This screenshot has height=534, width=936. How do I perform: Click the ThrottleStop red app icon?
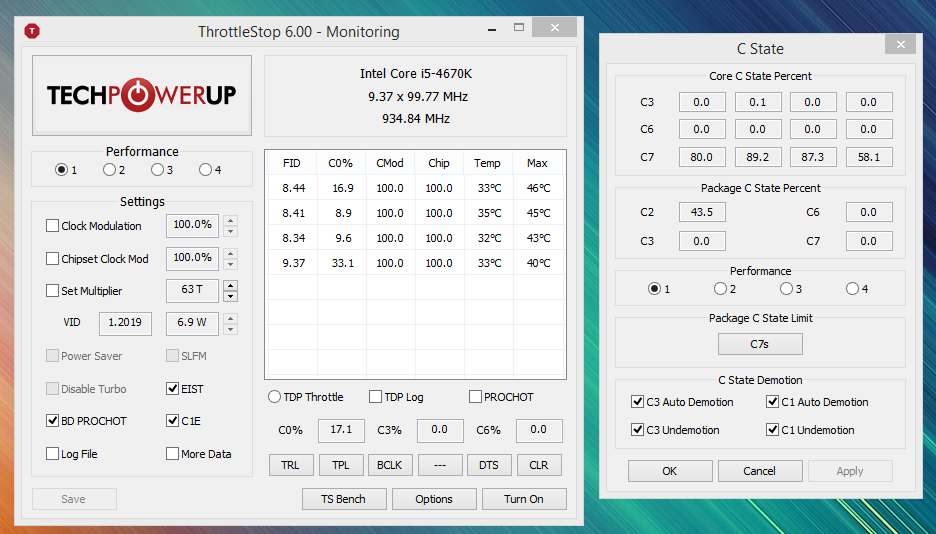tap(32, 31)
